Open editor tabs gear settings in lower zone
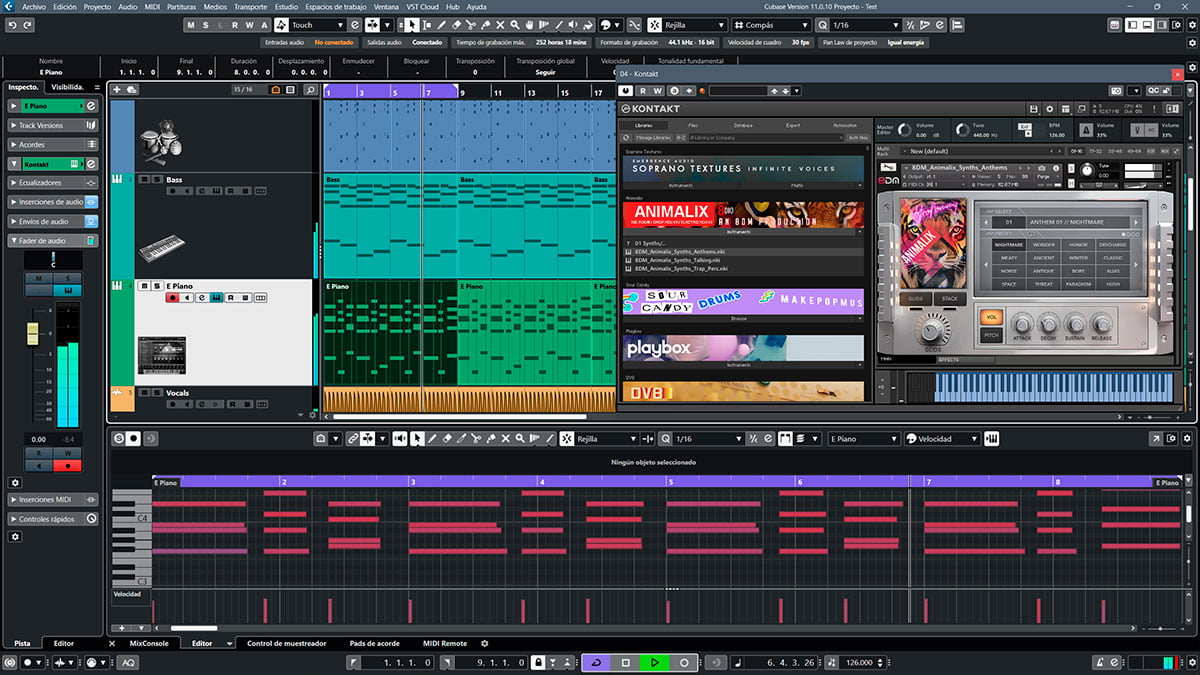 tap(485, 644)
